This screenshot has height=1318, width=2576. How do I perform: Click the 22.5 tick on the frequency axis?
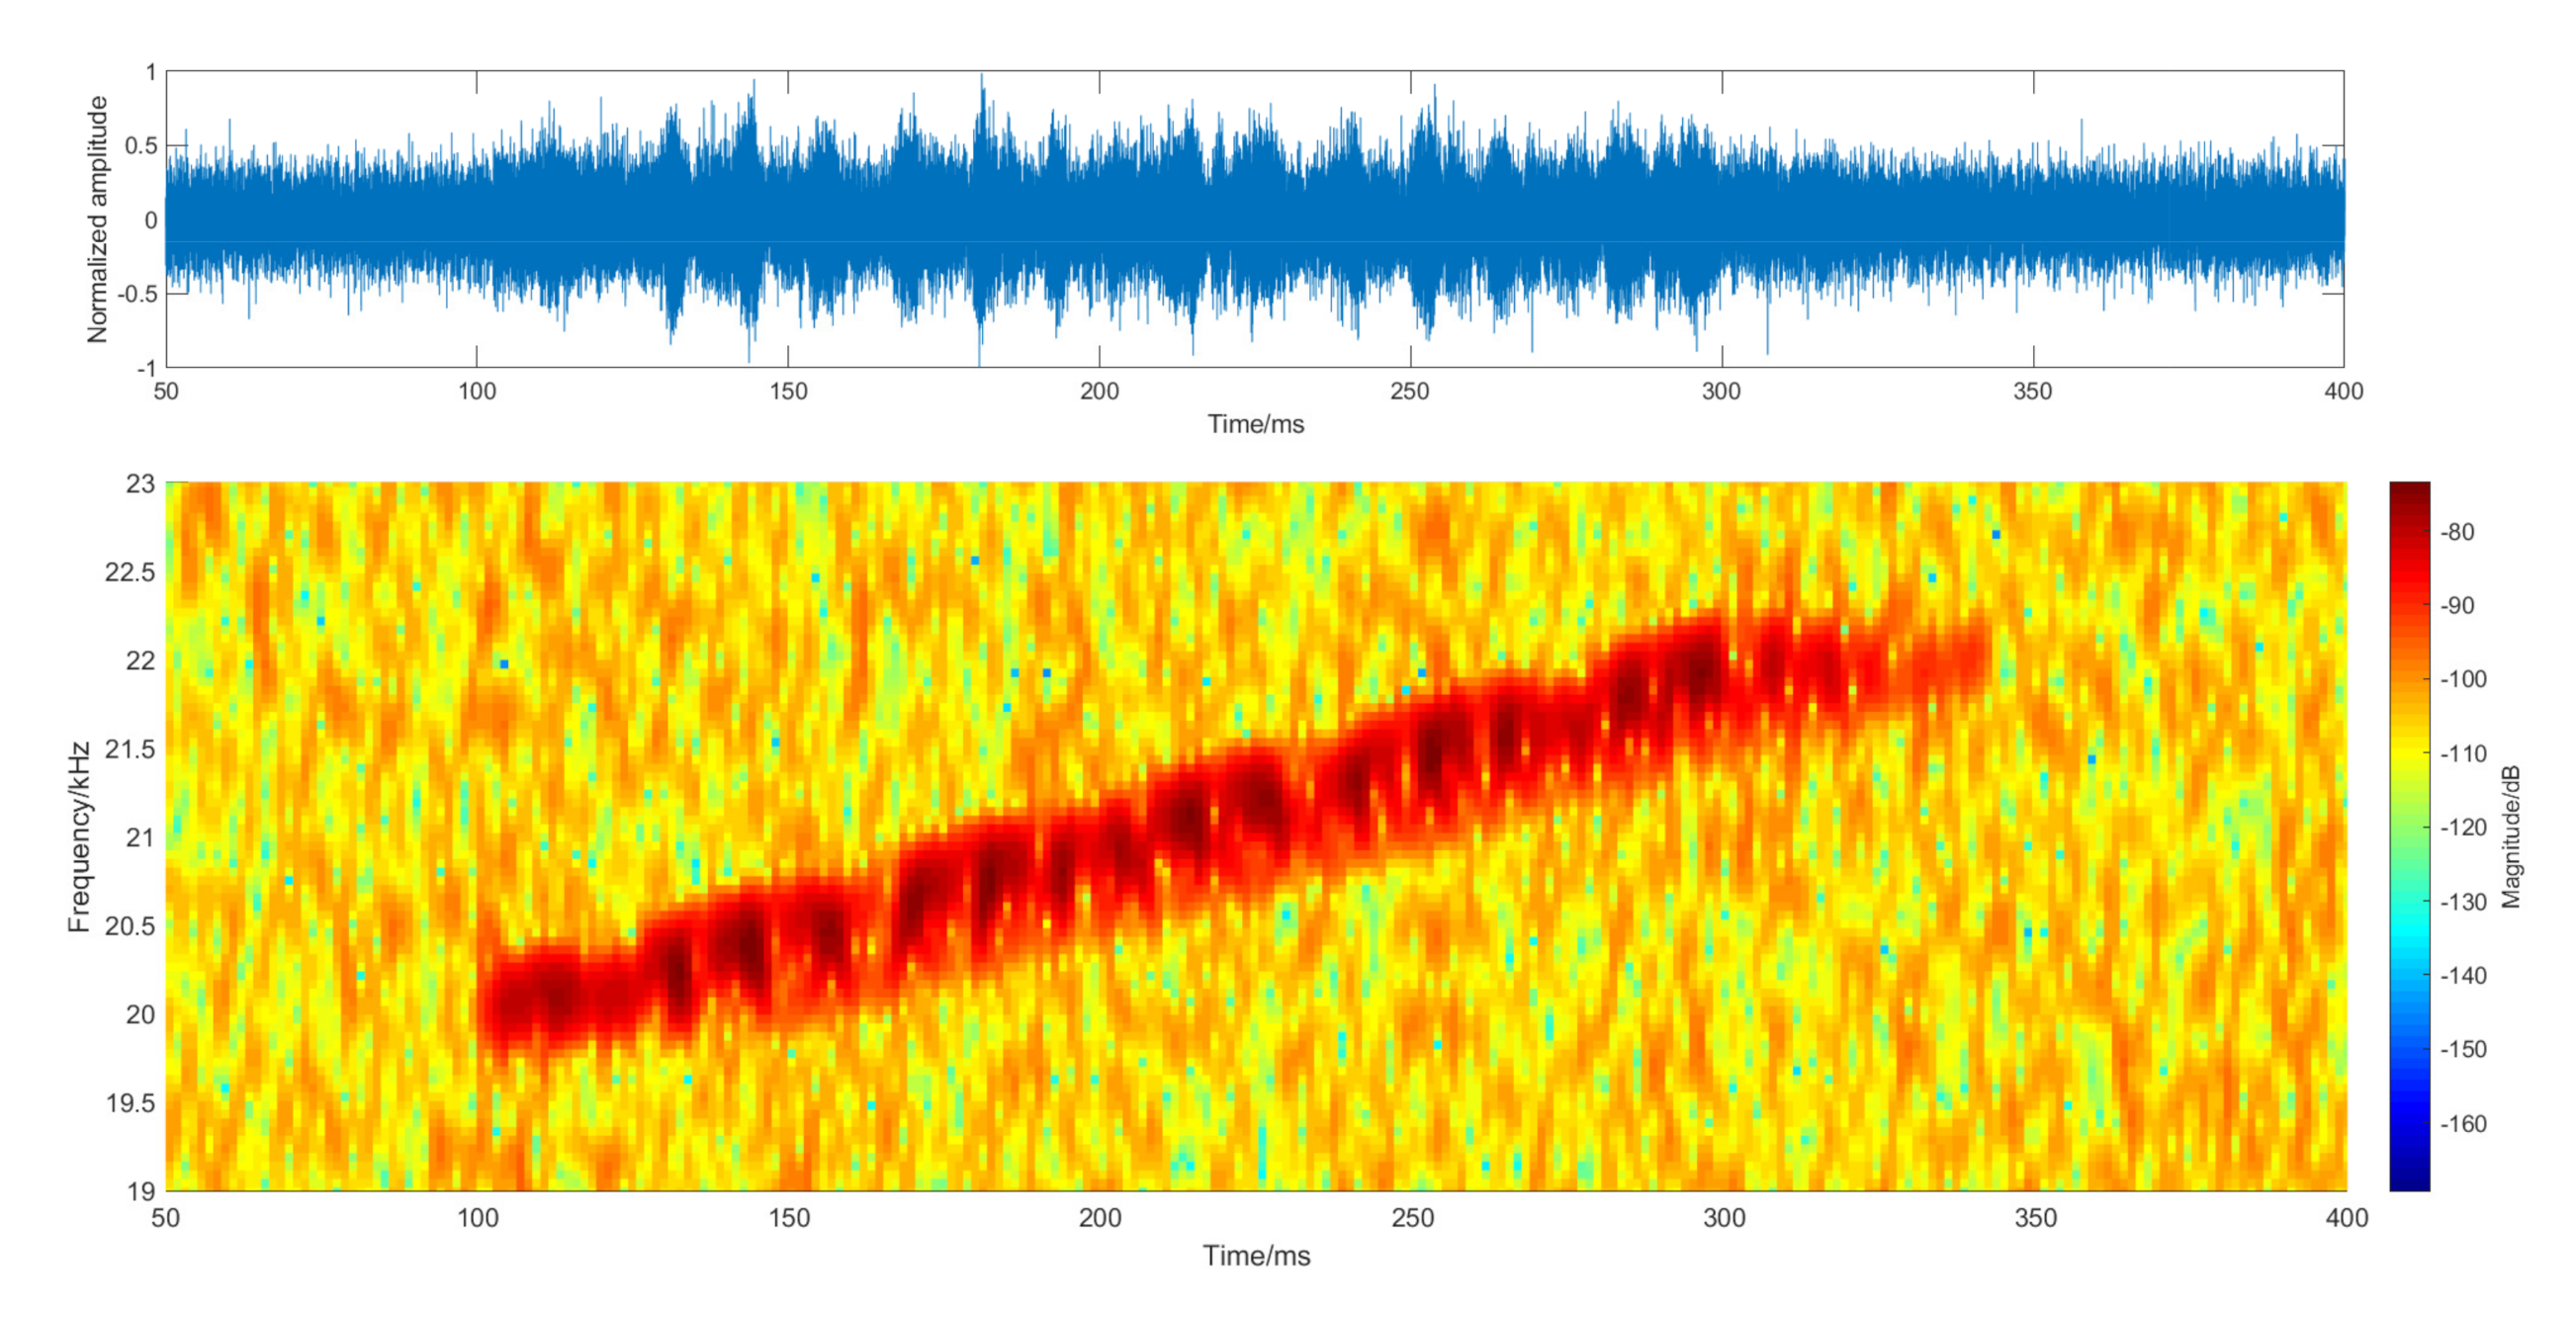tap(130, 572)
